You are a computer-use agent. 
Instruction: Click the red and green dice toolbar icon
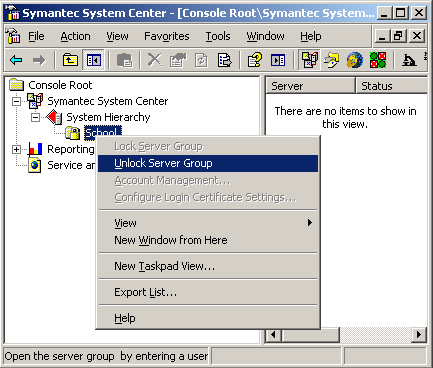point(378,60)
